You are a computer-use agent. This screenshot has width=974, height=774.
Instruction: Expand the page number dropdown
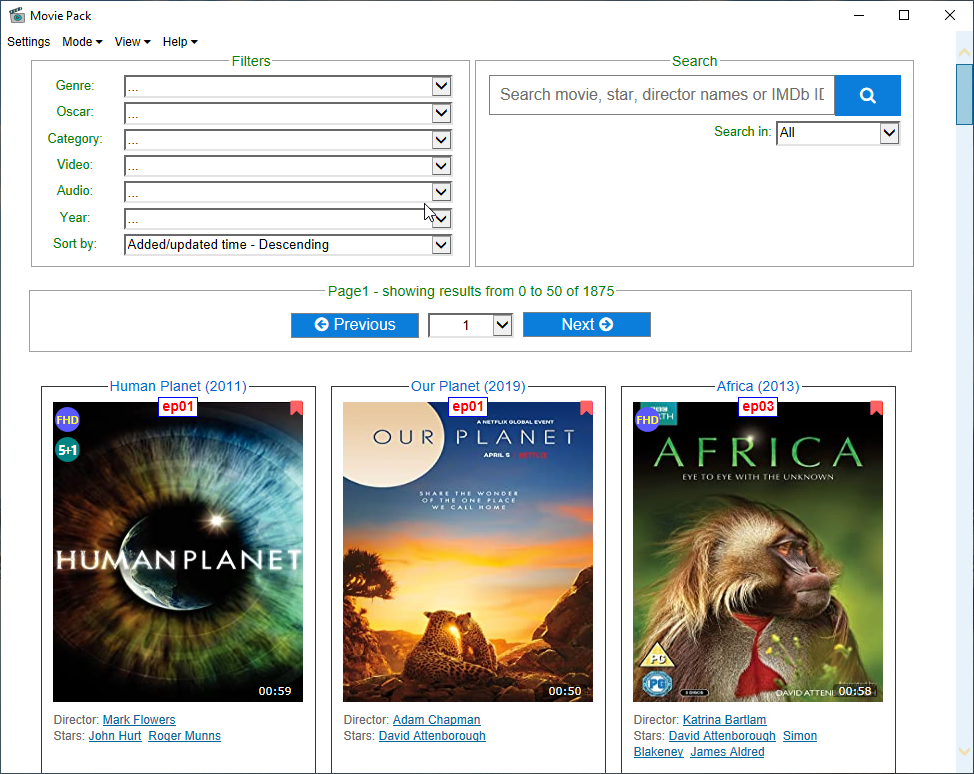[x=502, y=325]
